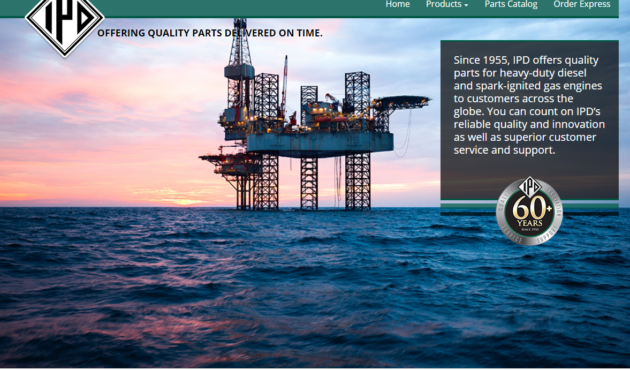Go to the Home page
The height and width of the screenshot is (370, 630).
[397, 4]
